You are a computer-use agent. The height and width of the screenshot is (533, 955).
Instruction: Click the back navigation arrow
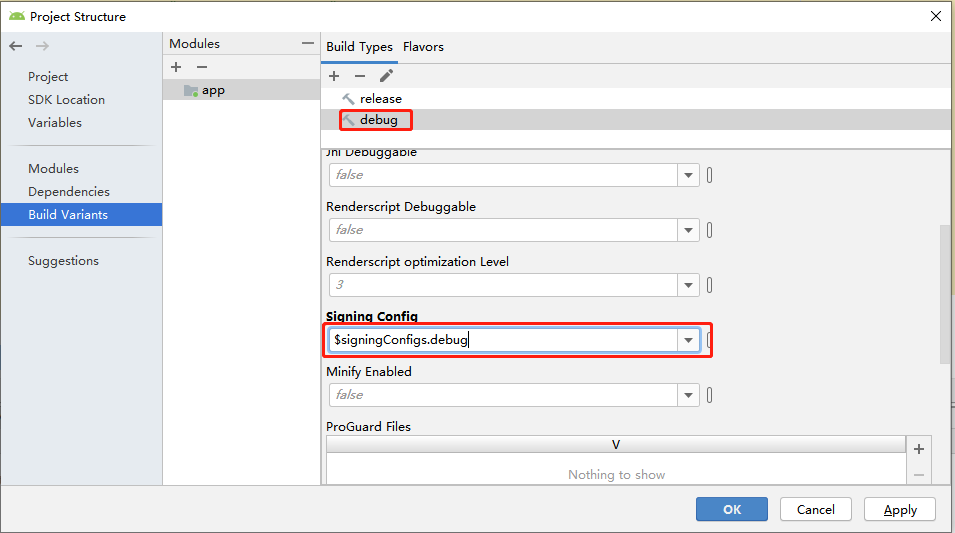pos(15,46)
